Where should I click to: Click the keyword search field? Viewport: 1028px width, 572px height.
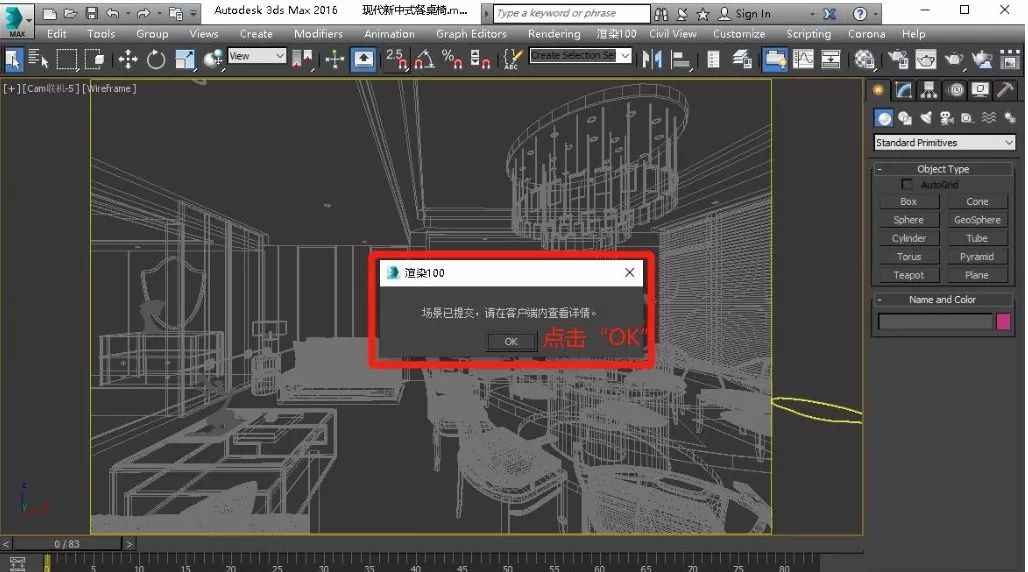pos(571,13)
